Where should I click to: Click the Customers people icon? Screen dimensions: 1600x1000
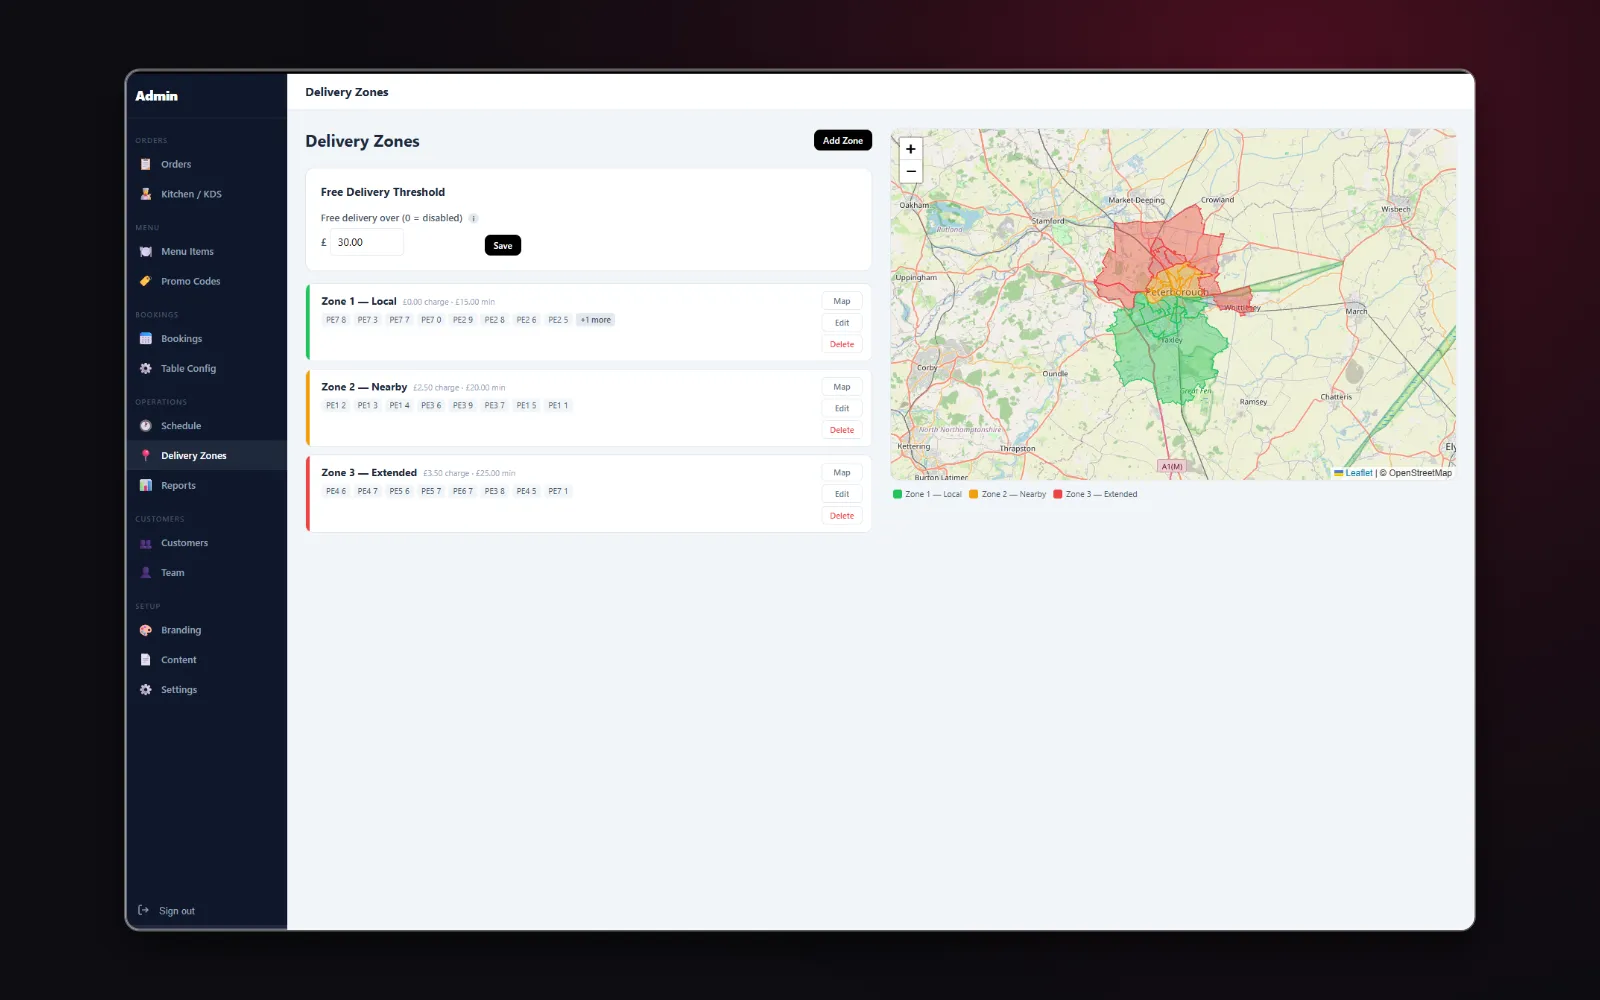pos(146,543)
